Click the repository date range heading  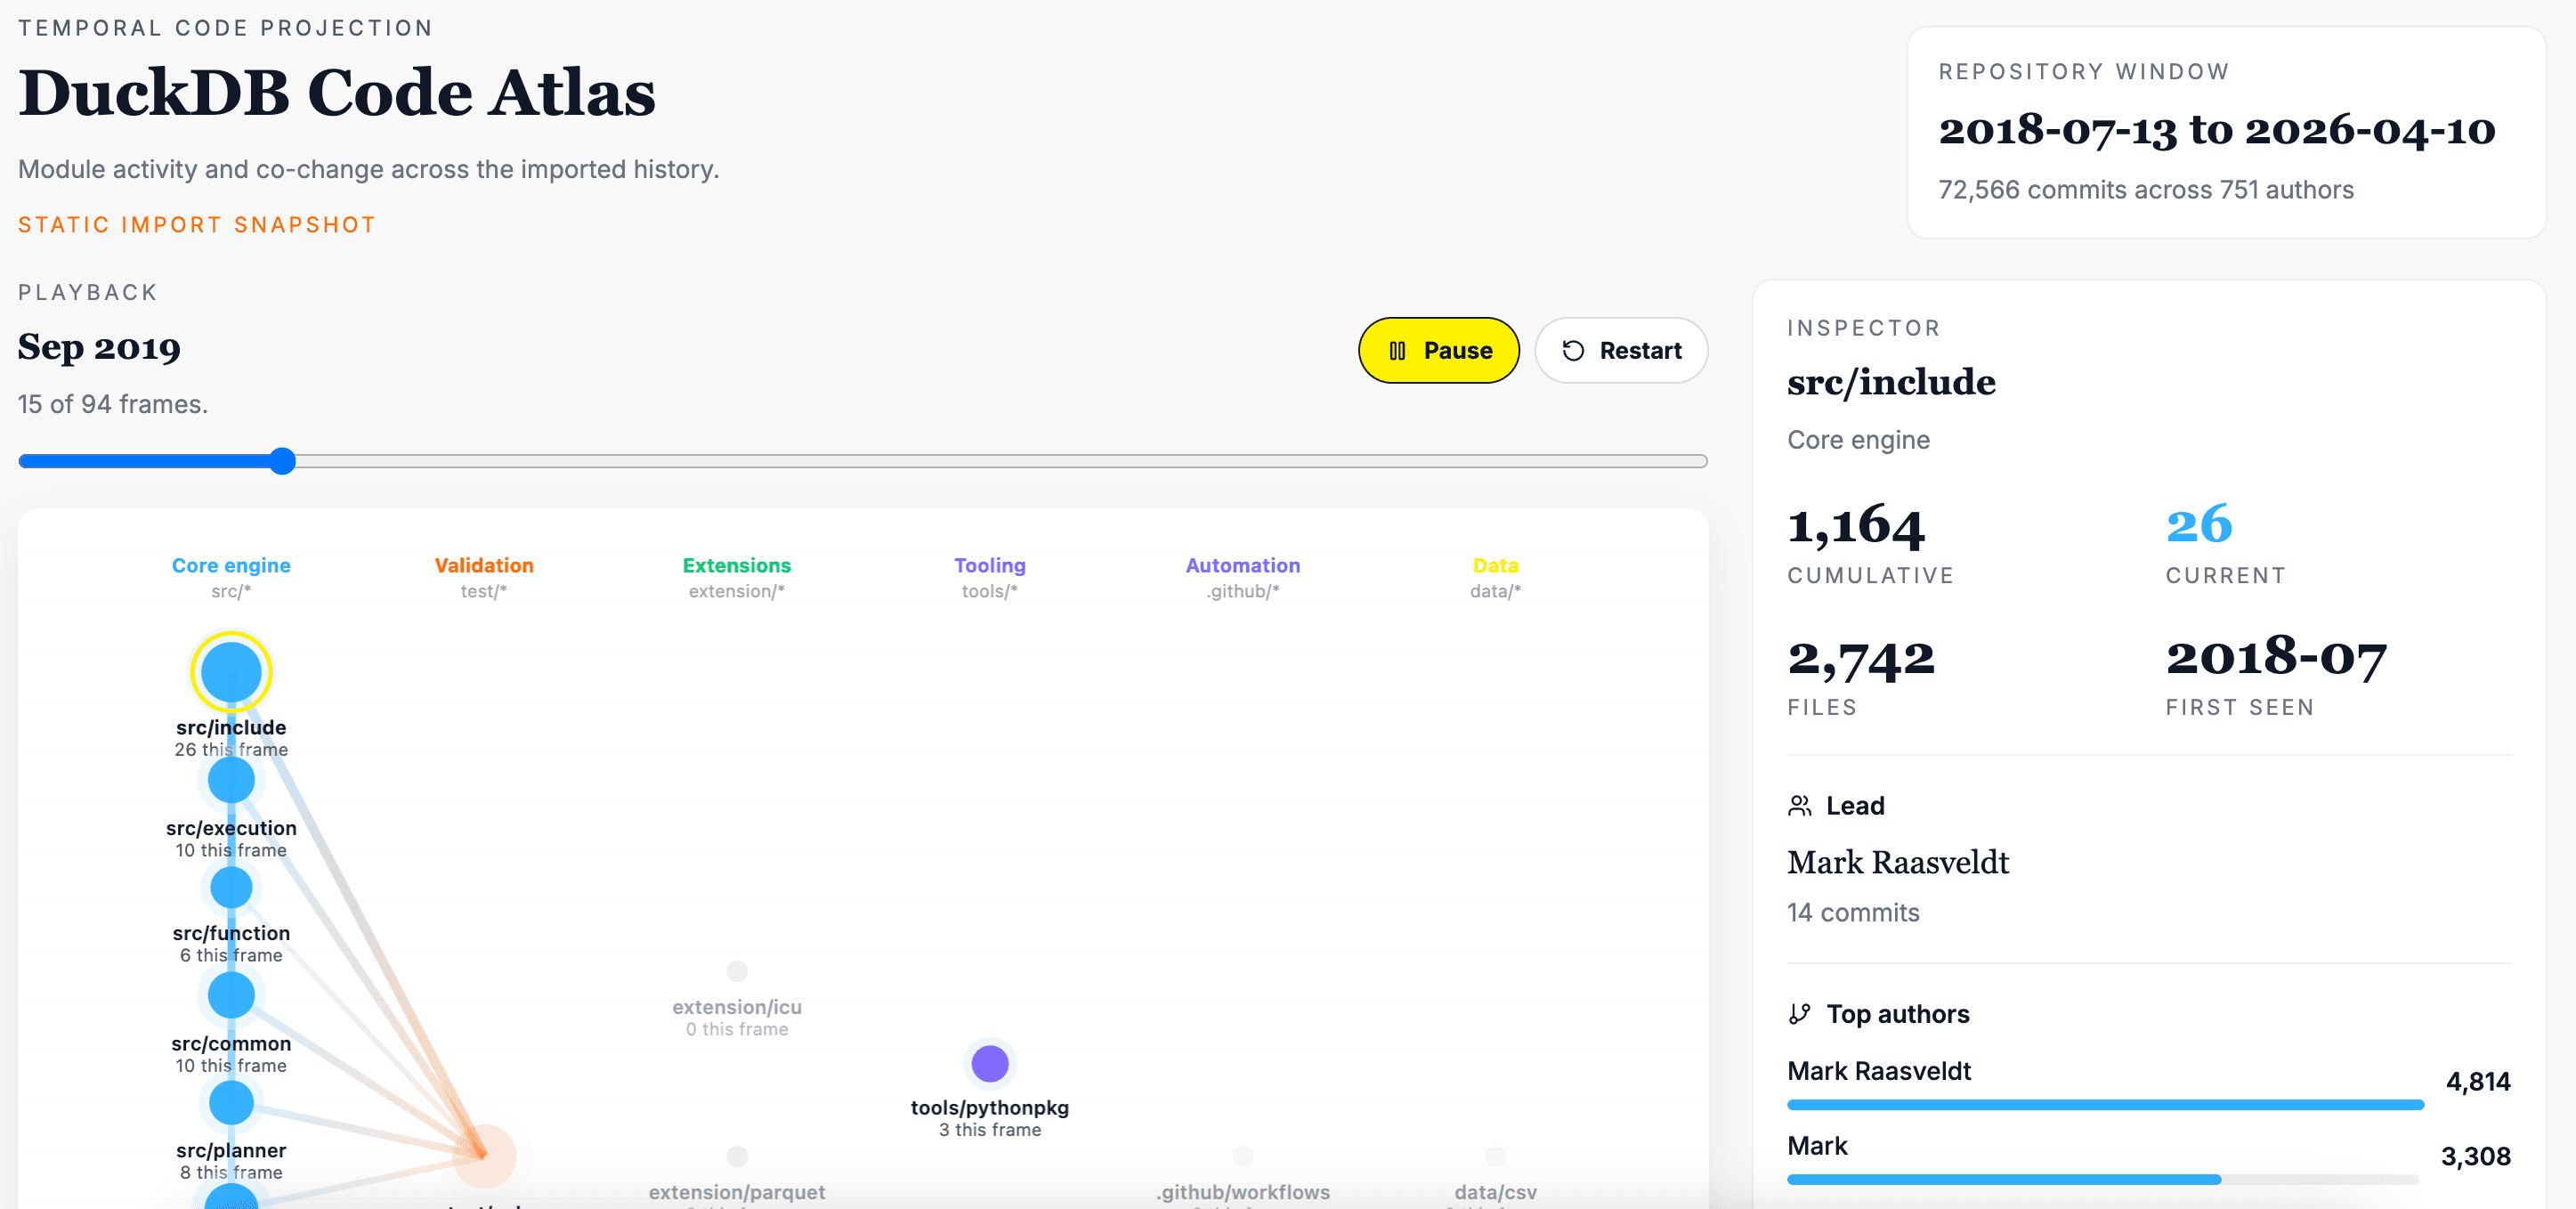coord(2216,130)
